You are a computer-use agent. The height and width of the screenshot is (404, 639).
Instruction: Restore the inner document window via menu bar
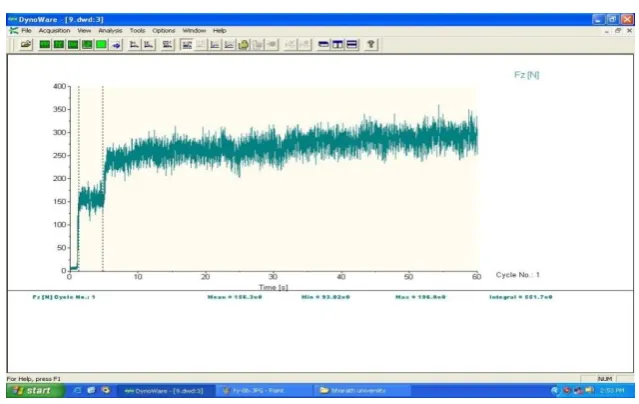618,31
